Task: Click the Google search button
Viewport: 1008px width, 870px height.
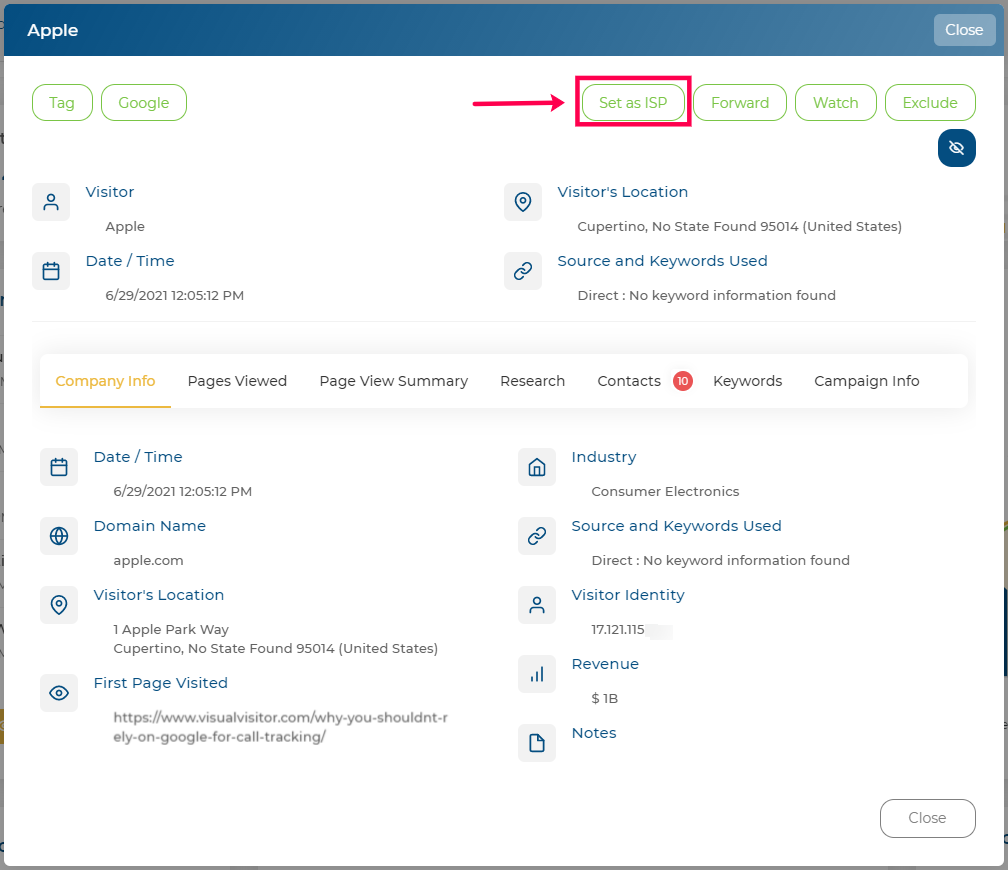Action: [144, 103]
